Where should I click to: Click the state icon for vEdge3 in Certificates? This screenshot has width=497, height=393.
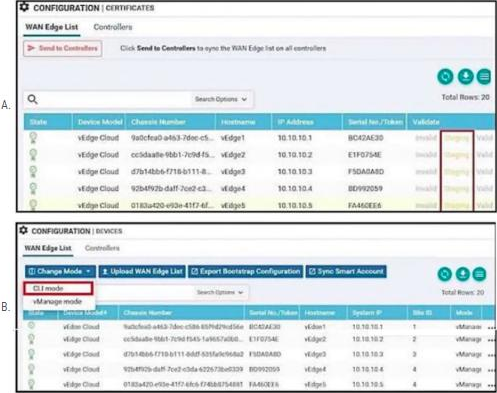[33, 171]
